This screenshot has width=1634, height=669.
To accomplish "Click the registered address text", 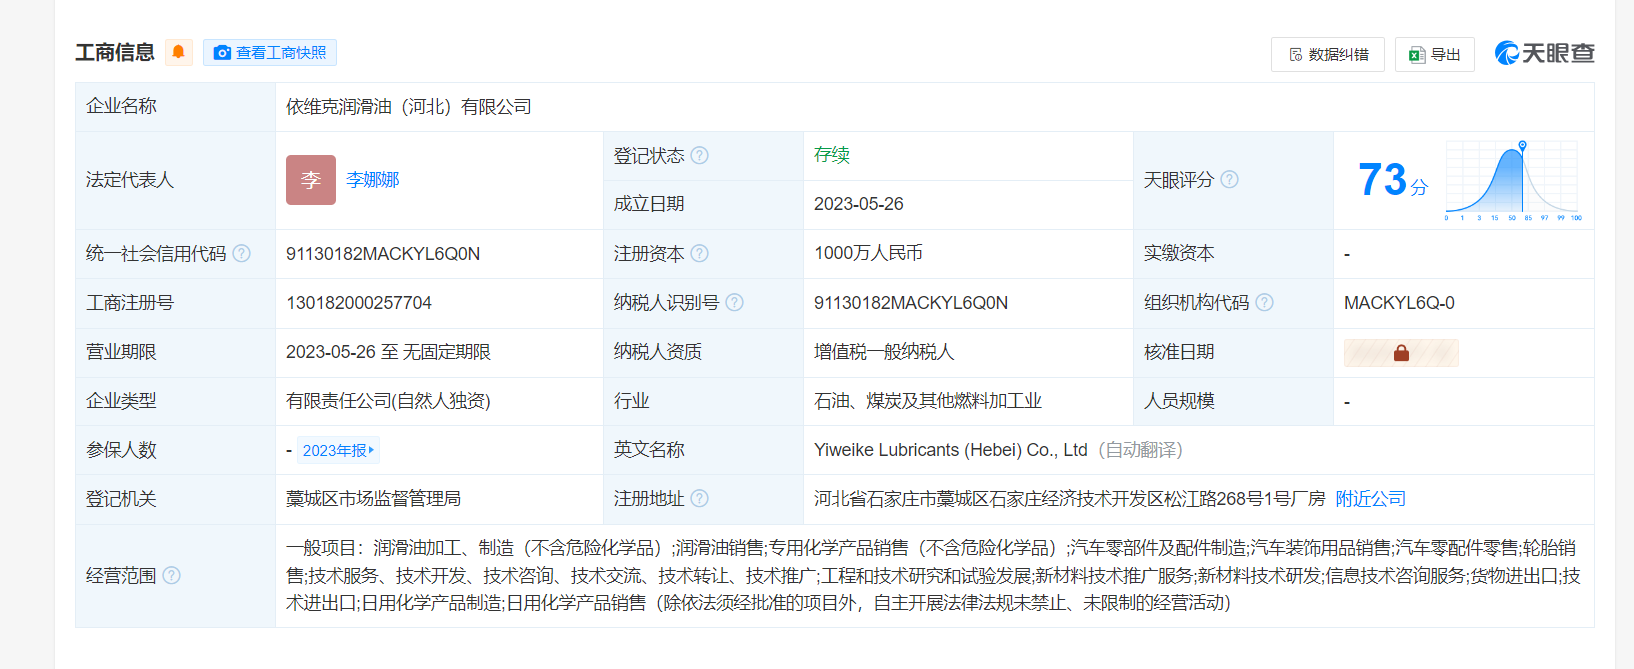I will coord(1070,499).
